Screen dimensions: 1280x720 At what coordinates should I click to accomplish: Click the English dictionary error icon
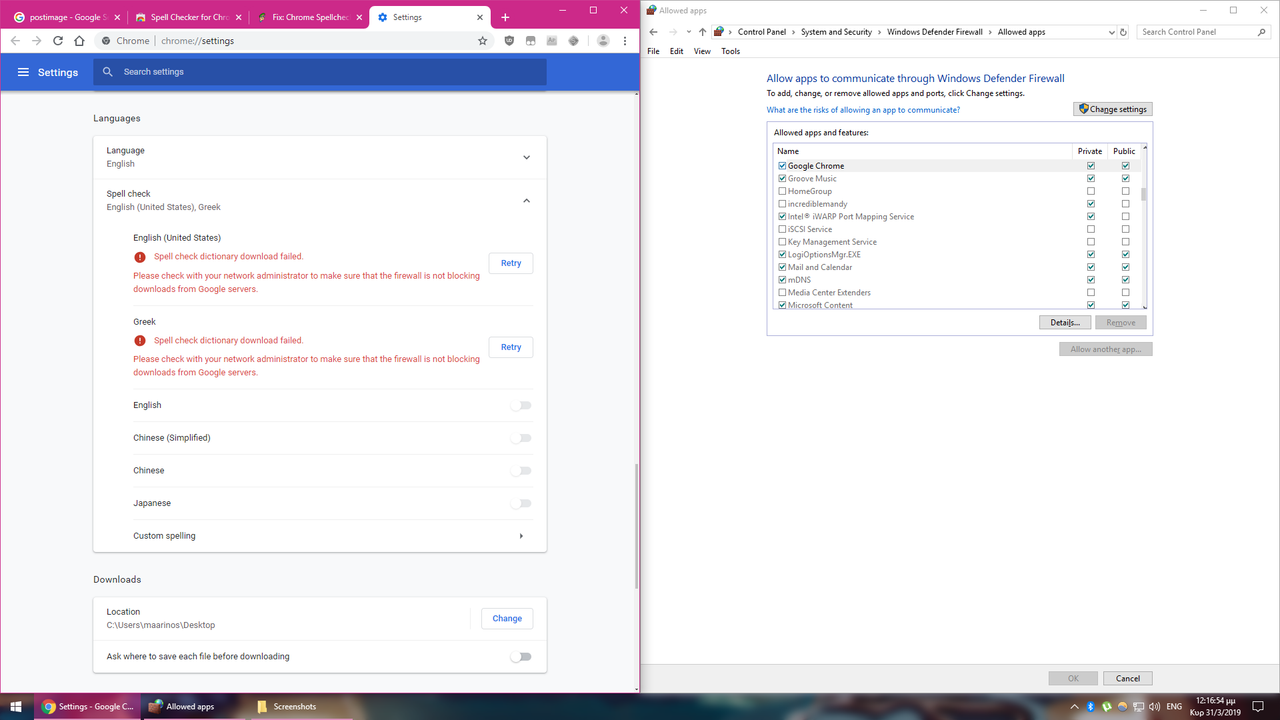pos(140,257)
